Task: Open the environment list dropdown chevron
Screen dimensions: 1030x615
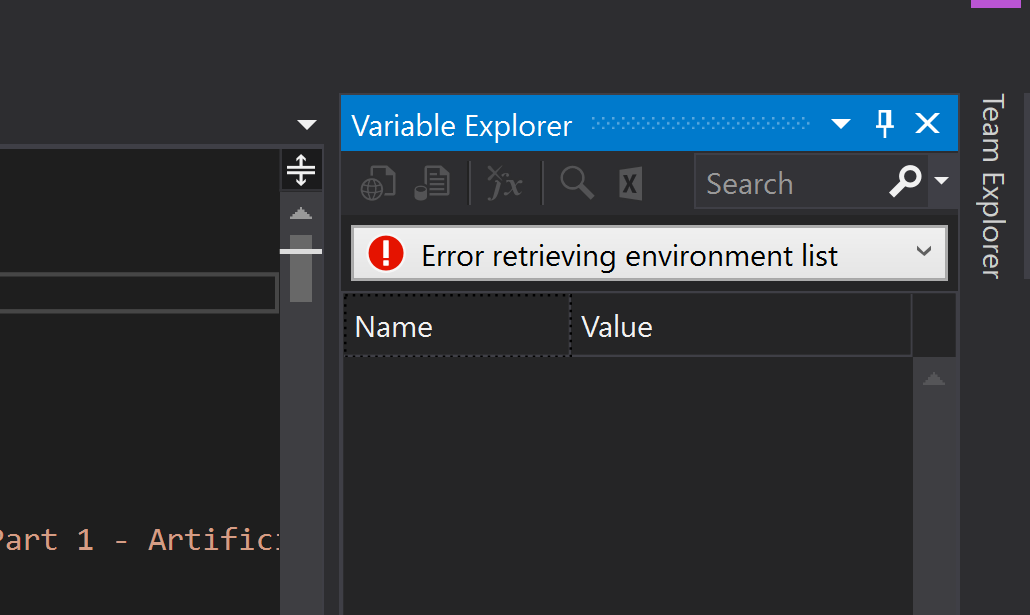Action: tap(924, 251)
